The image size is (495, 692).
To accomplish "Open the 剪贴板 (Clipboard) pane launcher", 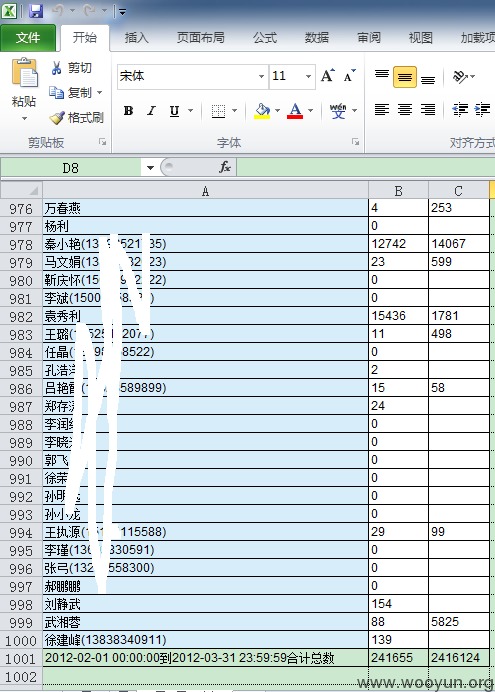I will pos(103,142).
